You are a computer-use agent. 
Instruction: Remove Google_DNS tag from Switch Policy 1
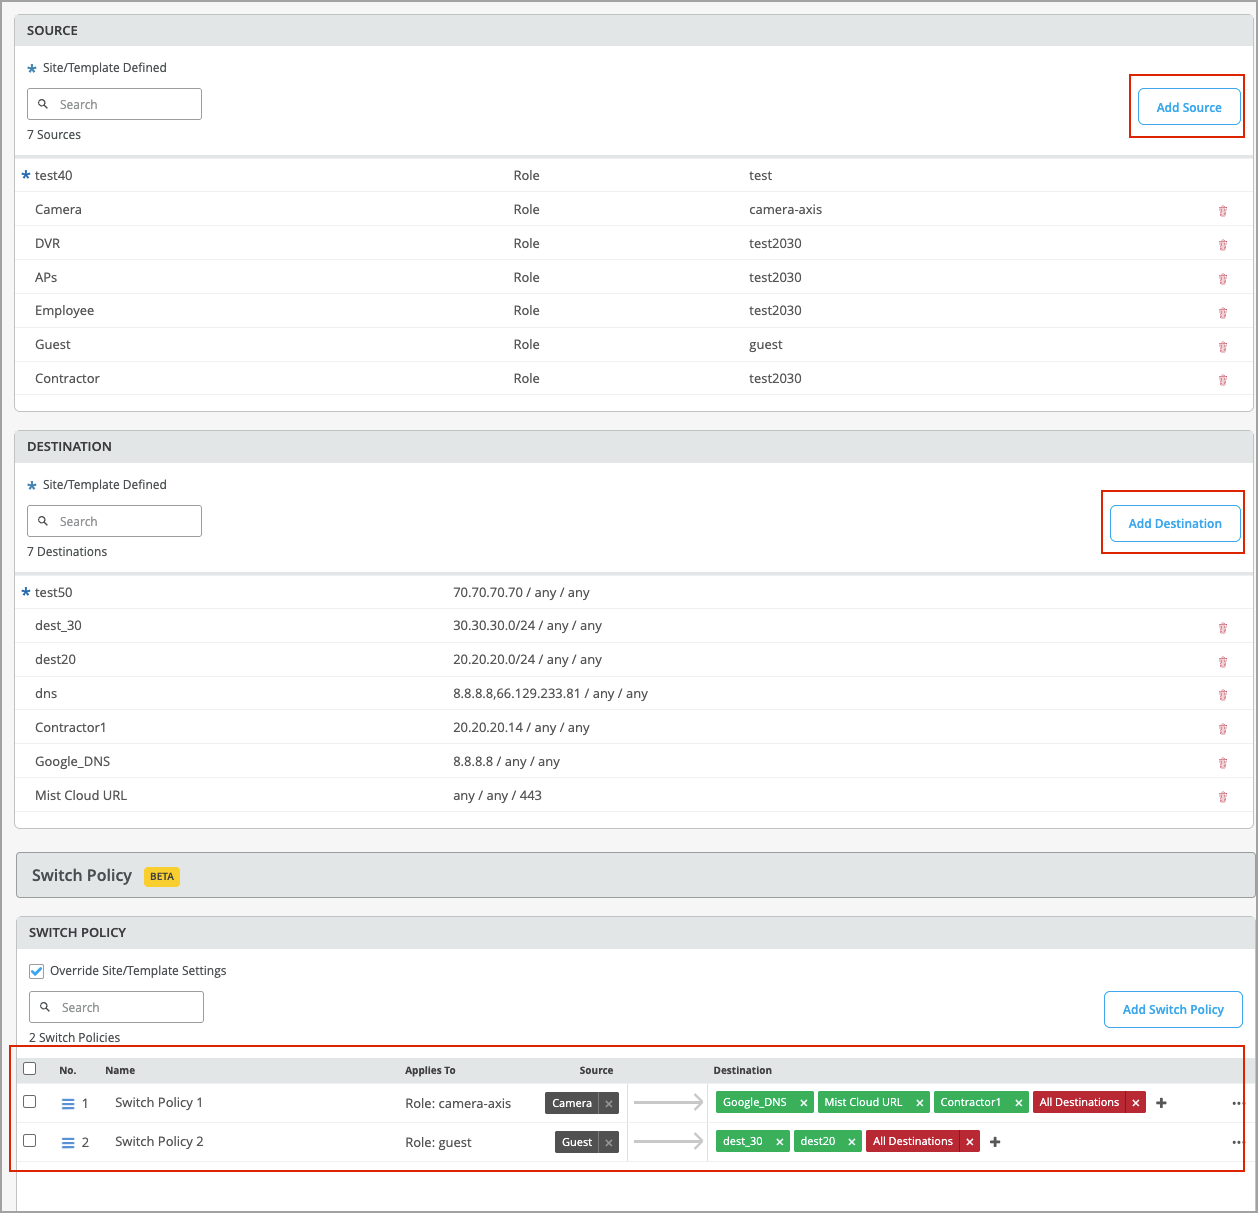coord(803,1103)
